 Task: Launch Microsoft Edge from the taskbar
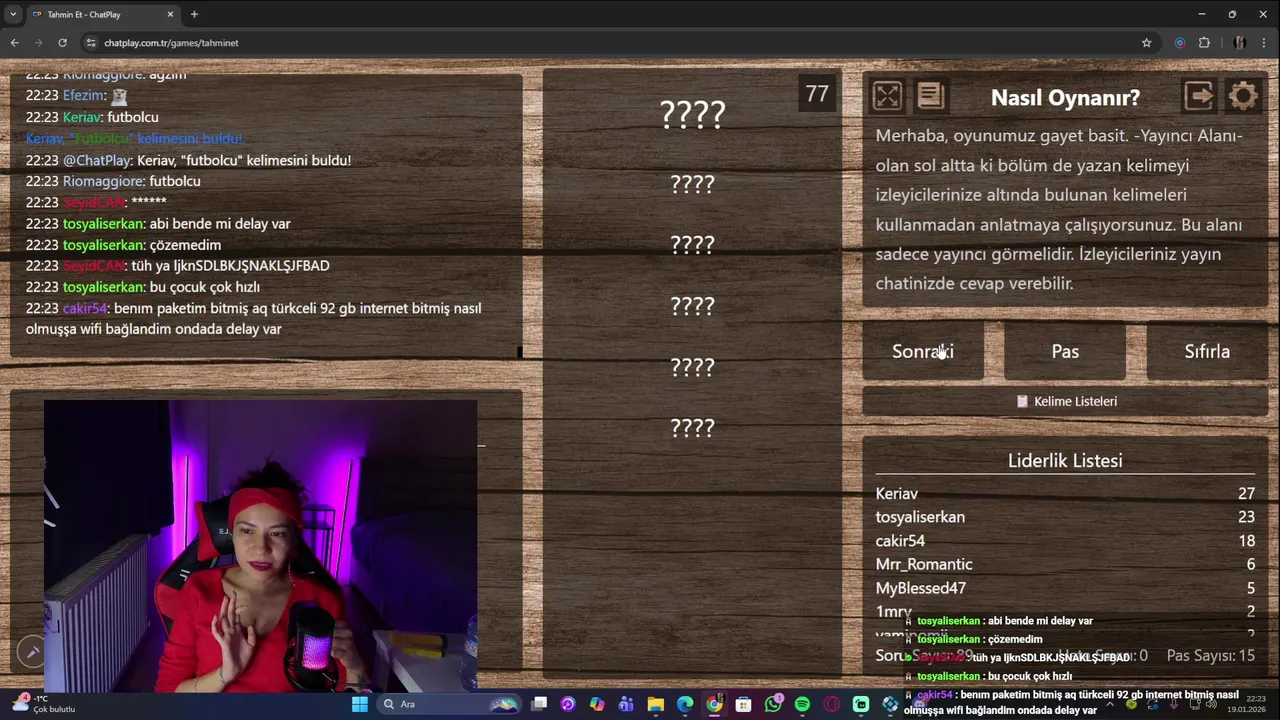tap(685, 704)
